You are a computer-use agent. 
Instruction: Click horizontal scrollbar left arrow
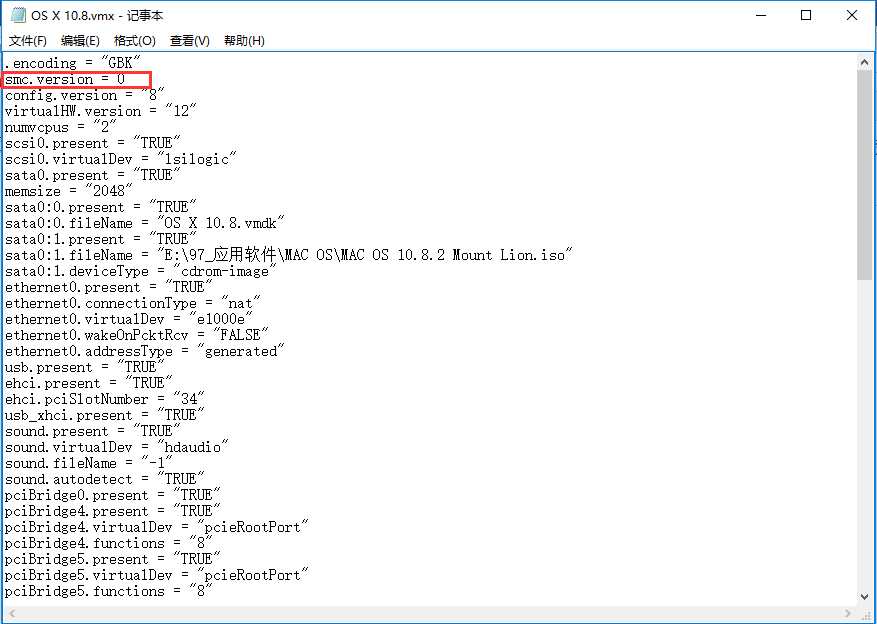click(x=12, y=613)
